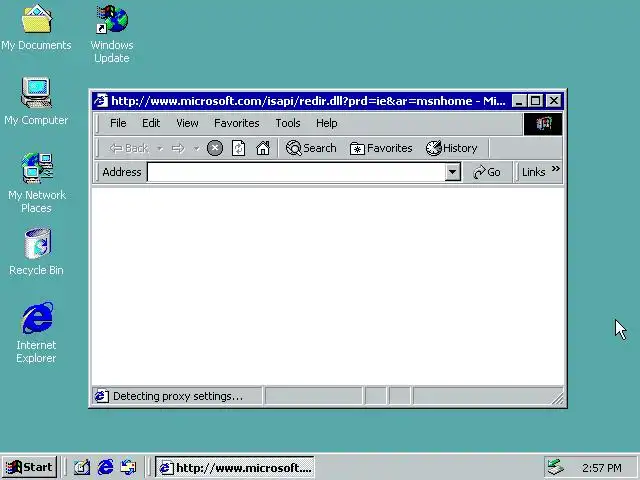Open the Edit menu
This screenshot has height=480, width=640.
(x=151, y=123)
